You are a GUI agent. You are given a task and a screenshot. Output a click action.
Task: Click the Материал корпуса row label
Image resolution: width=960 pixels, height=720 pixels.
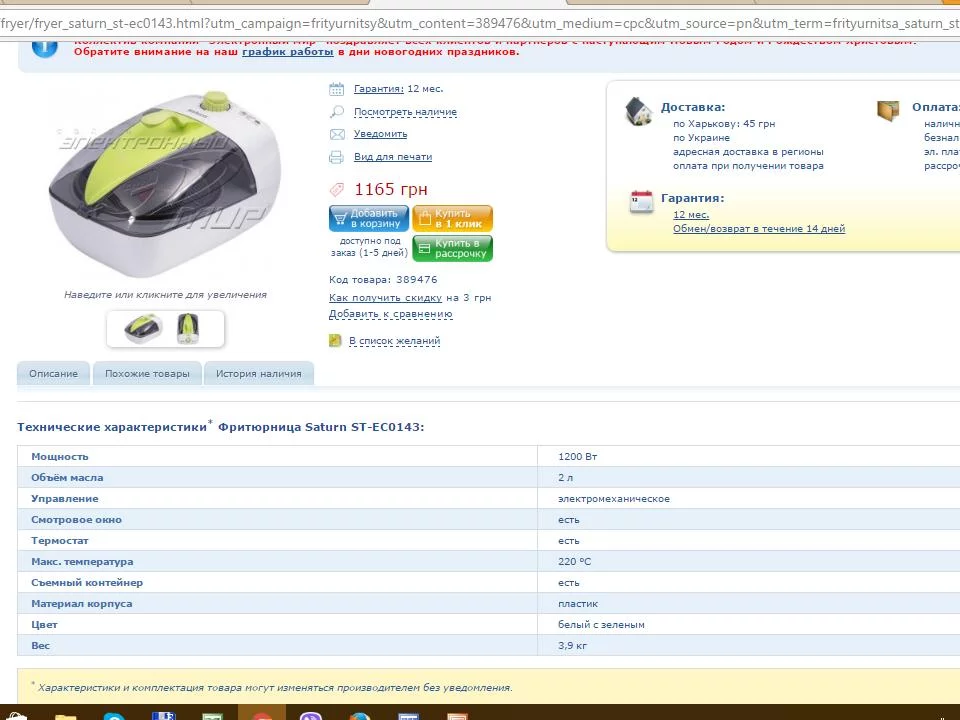81,604
